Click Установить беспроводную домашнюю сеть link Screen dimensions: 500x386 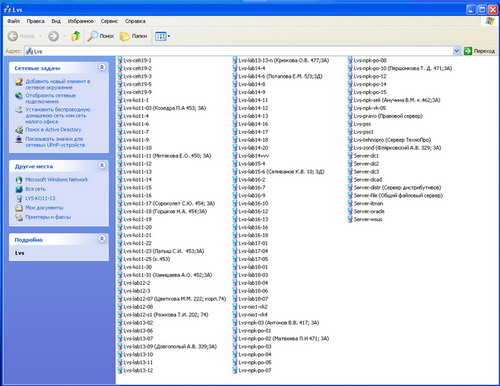pyautogui.click(x=58, y=115)
